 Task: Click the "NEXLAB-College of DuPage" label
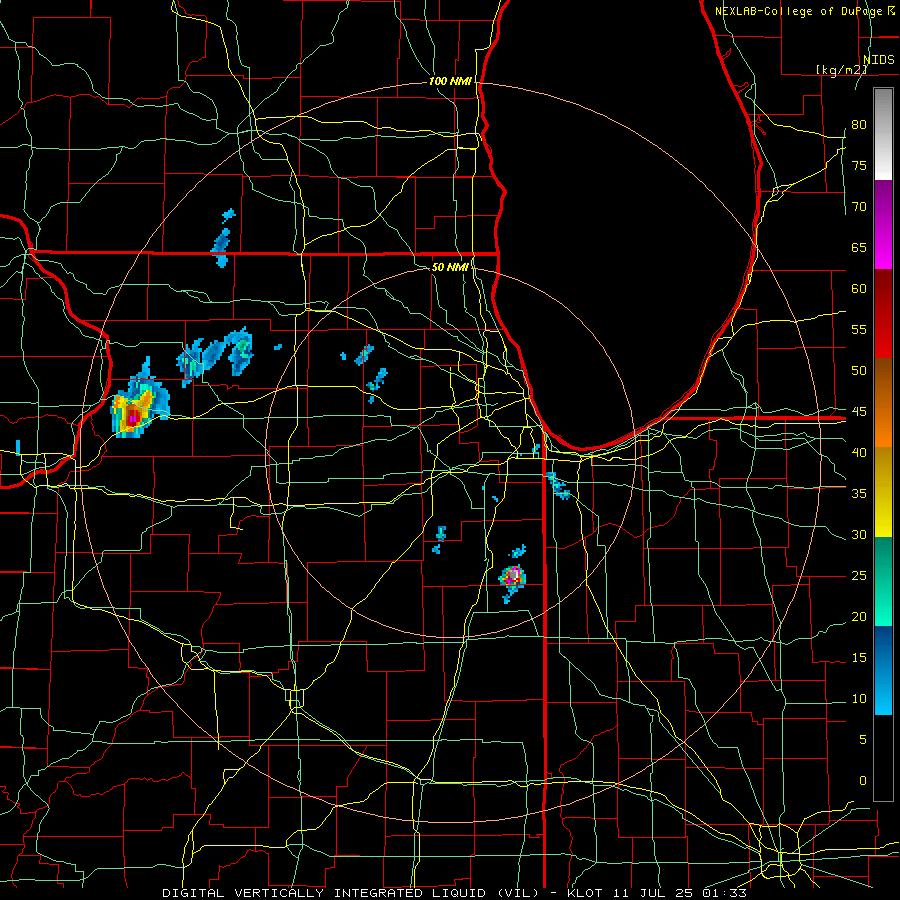[798, 11]
